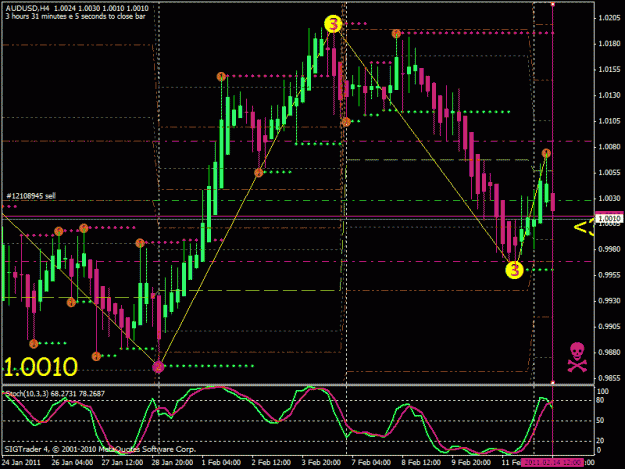Click the '2 Feb 12:00' date label
625x469 pixels.
[271, 462]
